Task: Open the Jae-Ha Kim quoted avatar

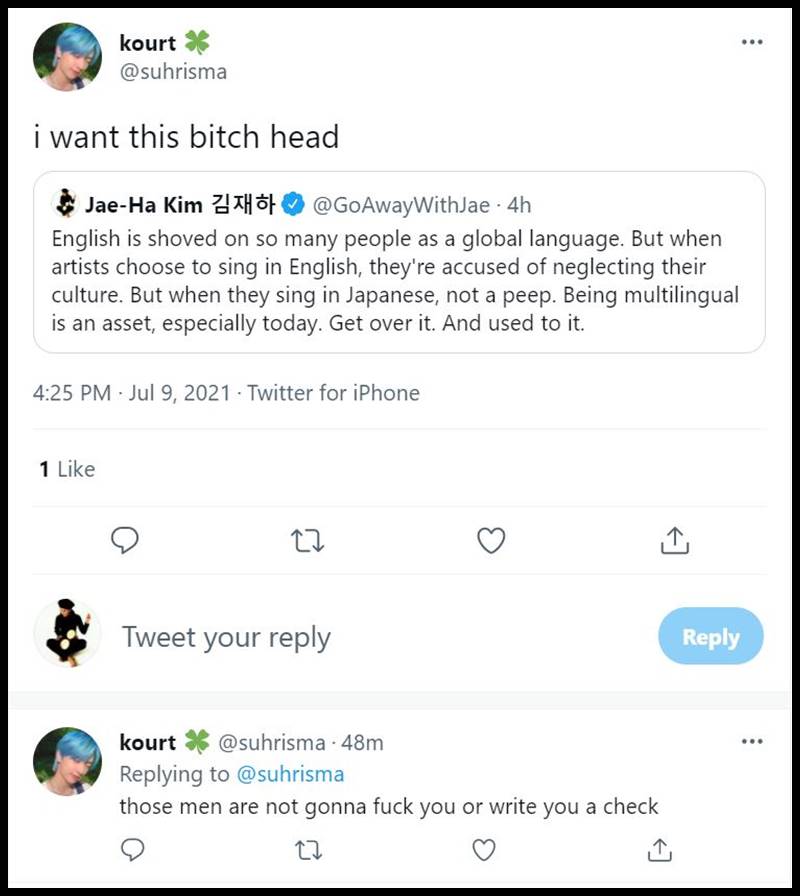Action: pos(65,204)
